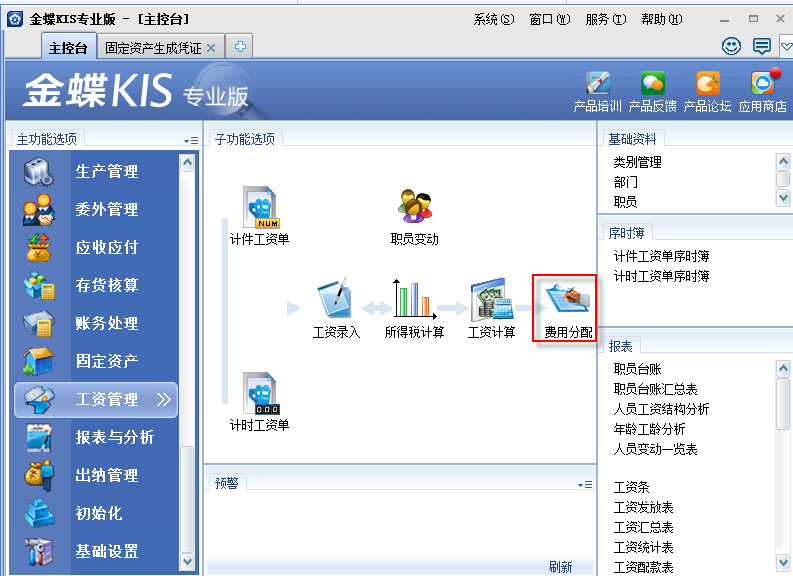Open the 职员变动 icon

pyautogui.click(x=414, y=207)
